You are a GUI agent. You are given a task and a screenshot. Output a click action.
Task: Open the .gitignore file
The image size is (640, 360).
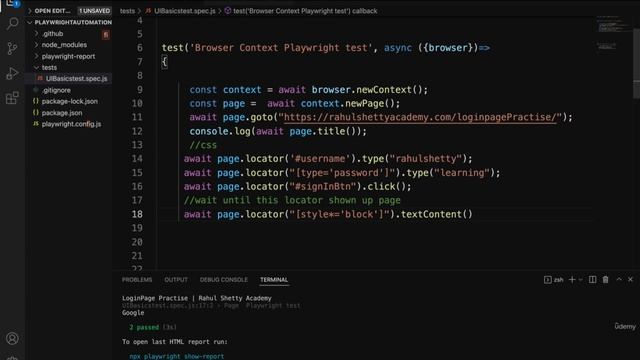(x=56, y=90)
